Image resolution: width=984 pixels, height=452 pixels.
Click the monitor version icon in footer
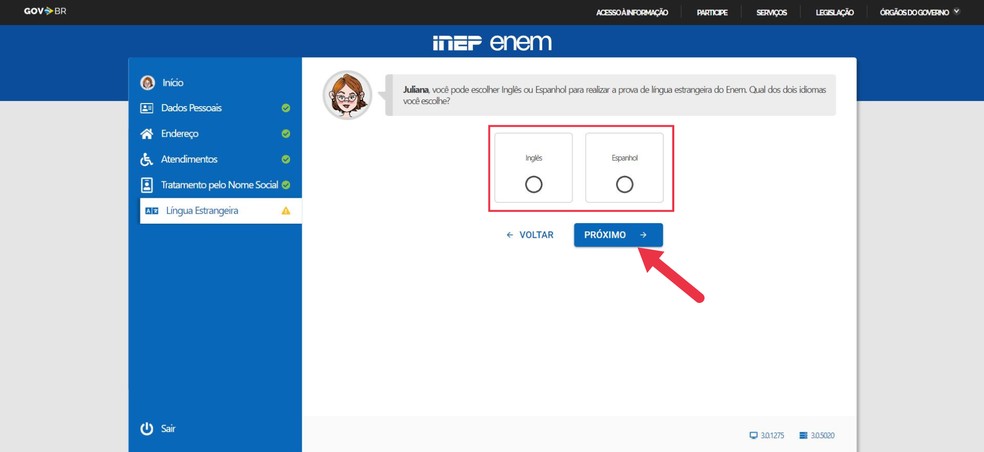[754, 436]
